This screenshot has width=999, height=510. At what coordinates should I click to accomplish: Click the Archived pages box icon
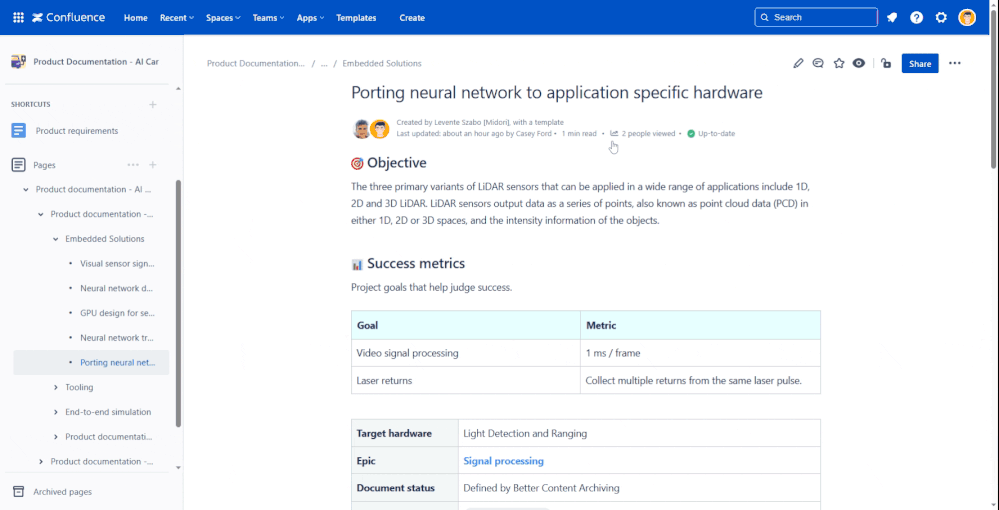coord(18,492)
